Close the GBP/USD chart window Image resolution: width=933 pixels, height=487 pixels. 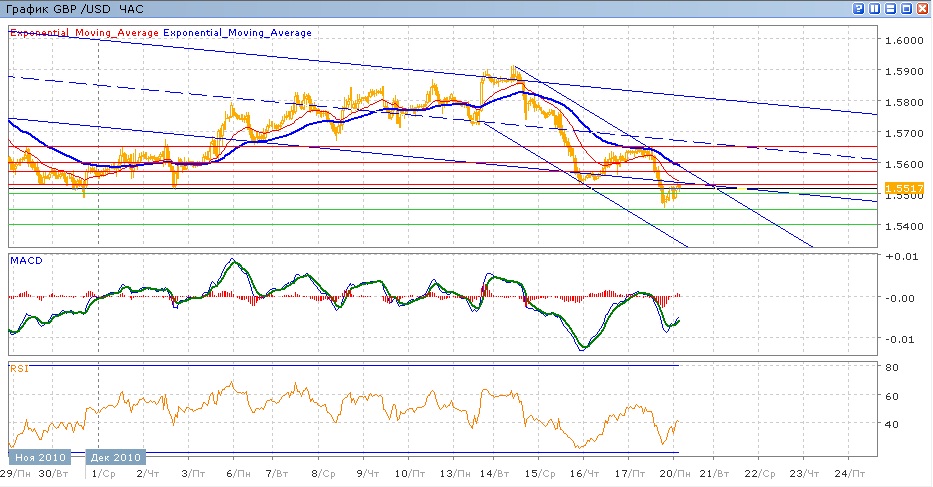[x=922, y=8]
